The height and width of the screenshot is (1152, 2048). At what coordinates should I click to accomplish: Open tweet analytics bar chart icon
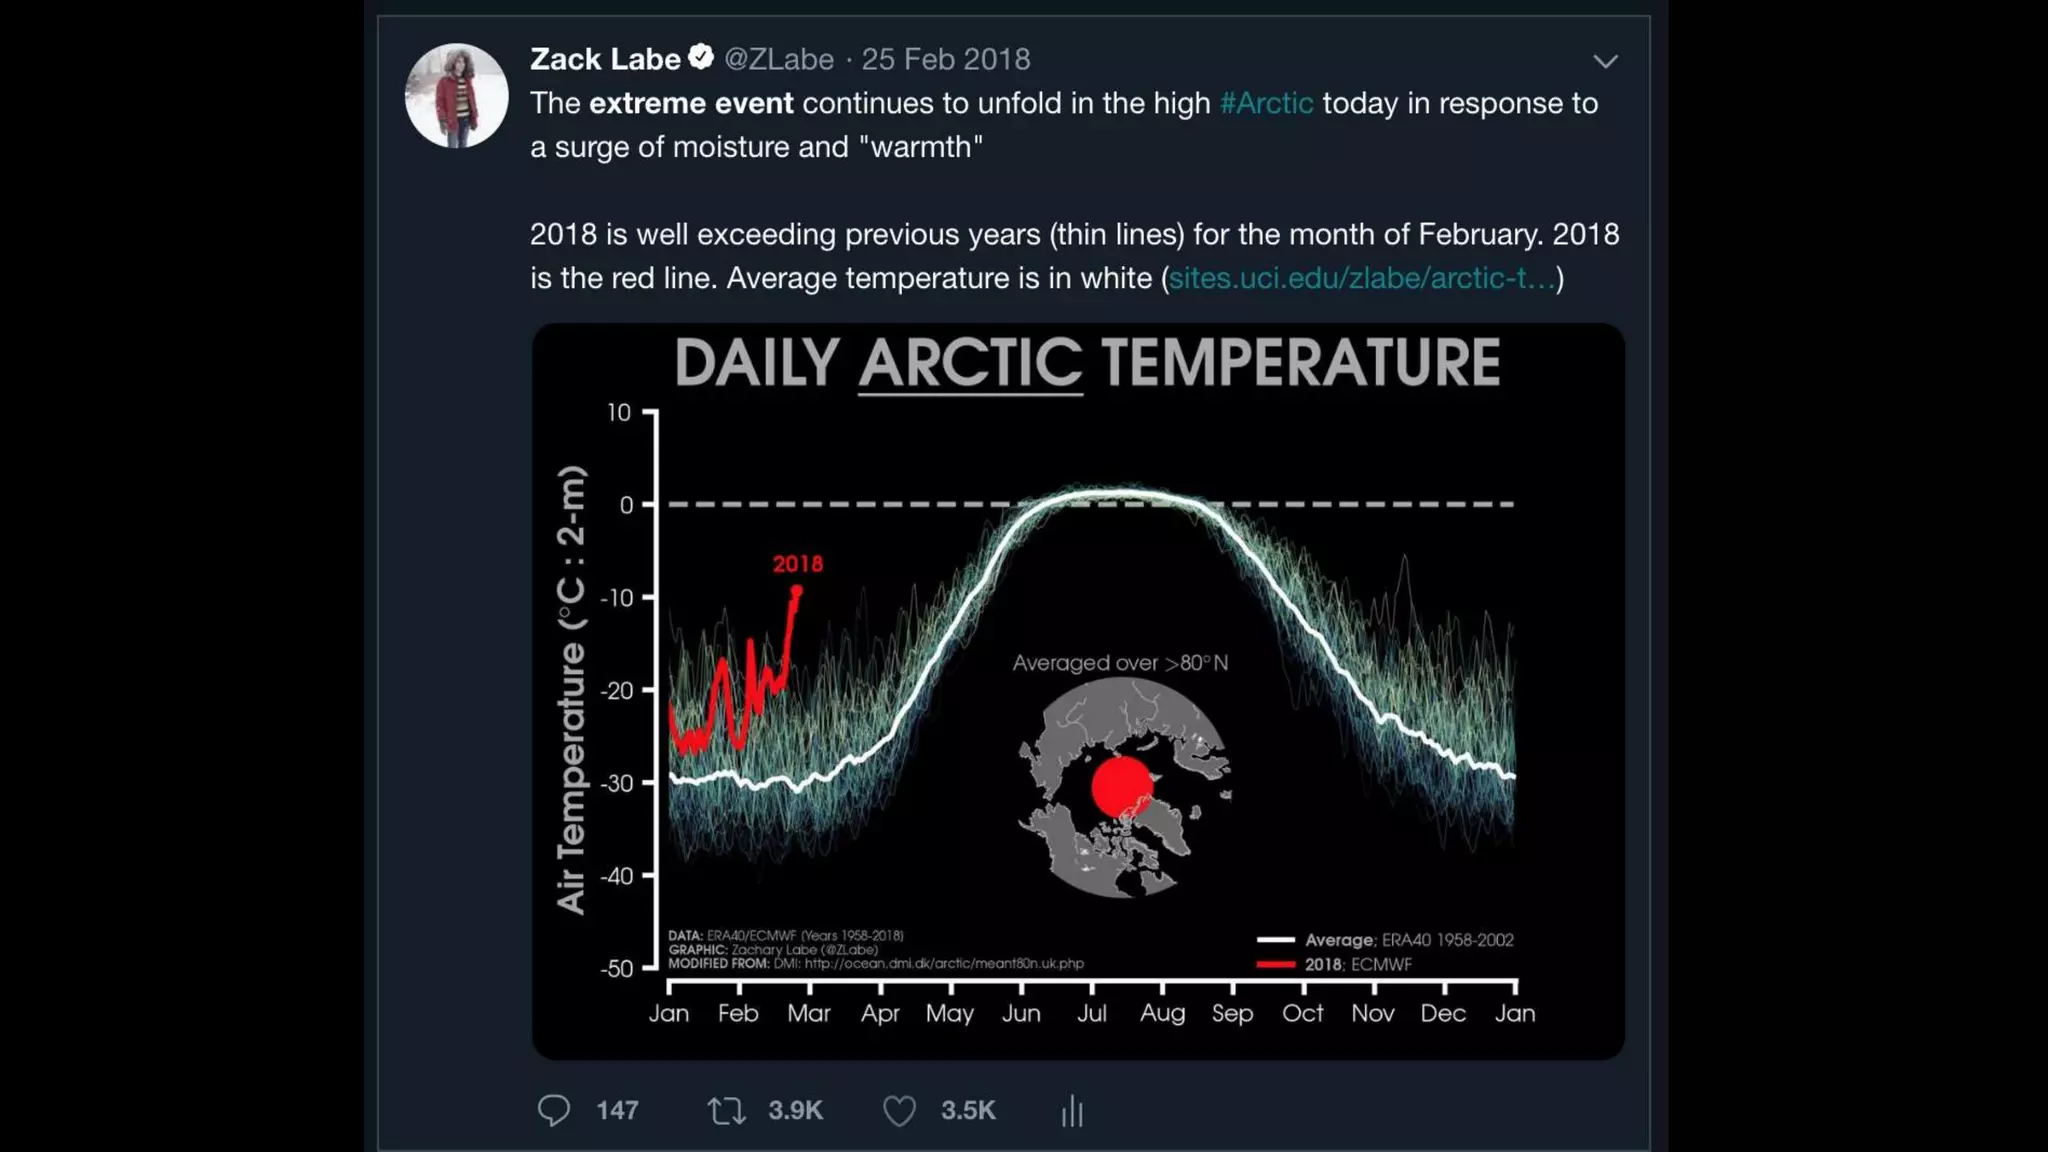click(x=1072, y=1110)
